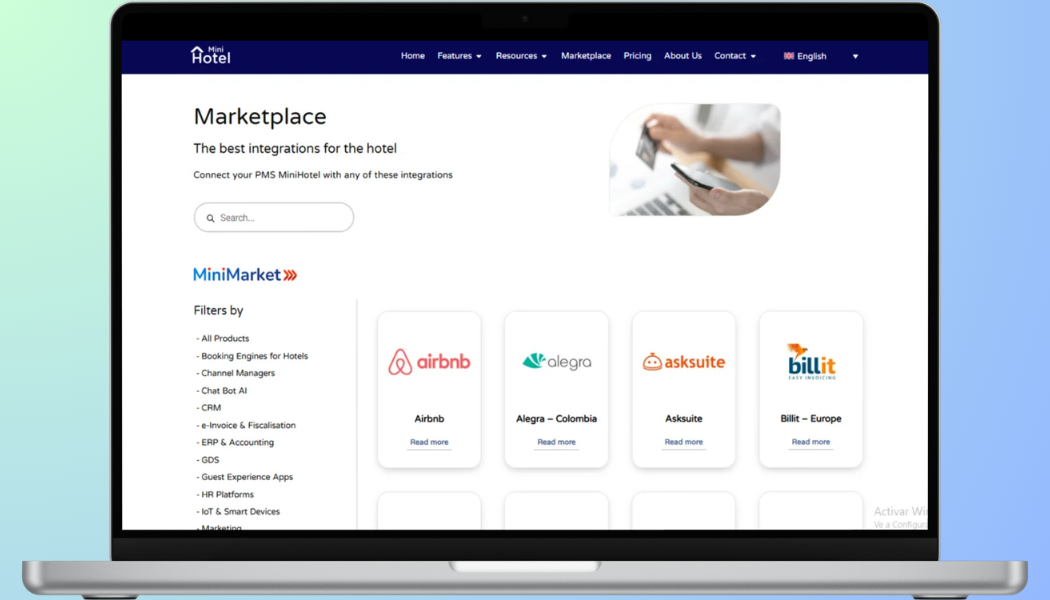Click Read more under Billit – Europe

811,442
